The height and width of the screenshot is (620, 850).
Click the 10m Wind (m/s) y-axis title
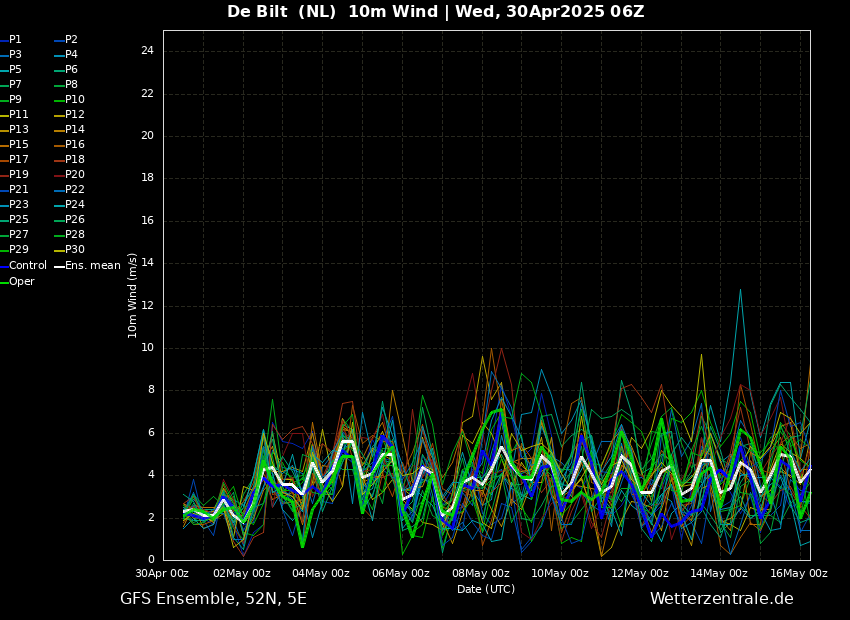tap(133, 295)
